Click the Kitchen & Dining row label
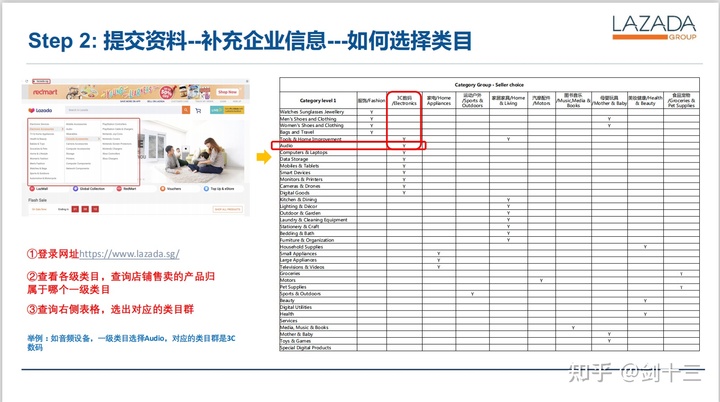 pos(298,199)
